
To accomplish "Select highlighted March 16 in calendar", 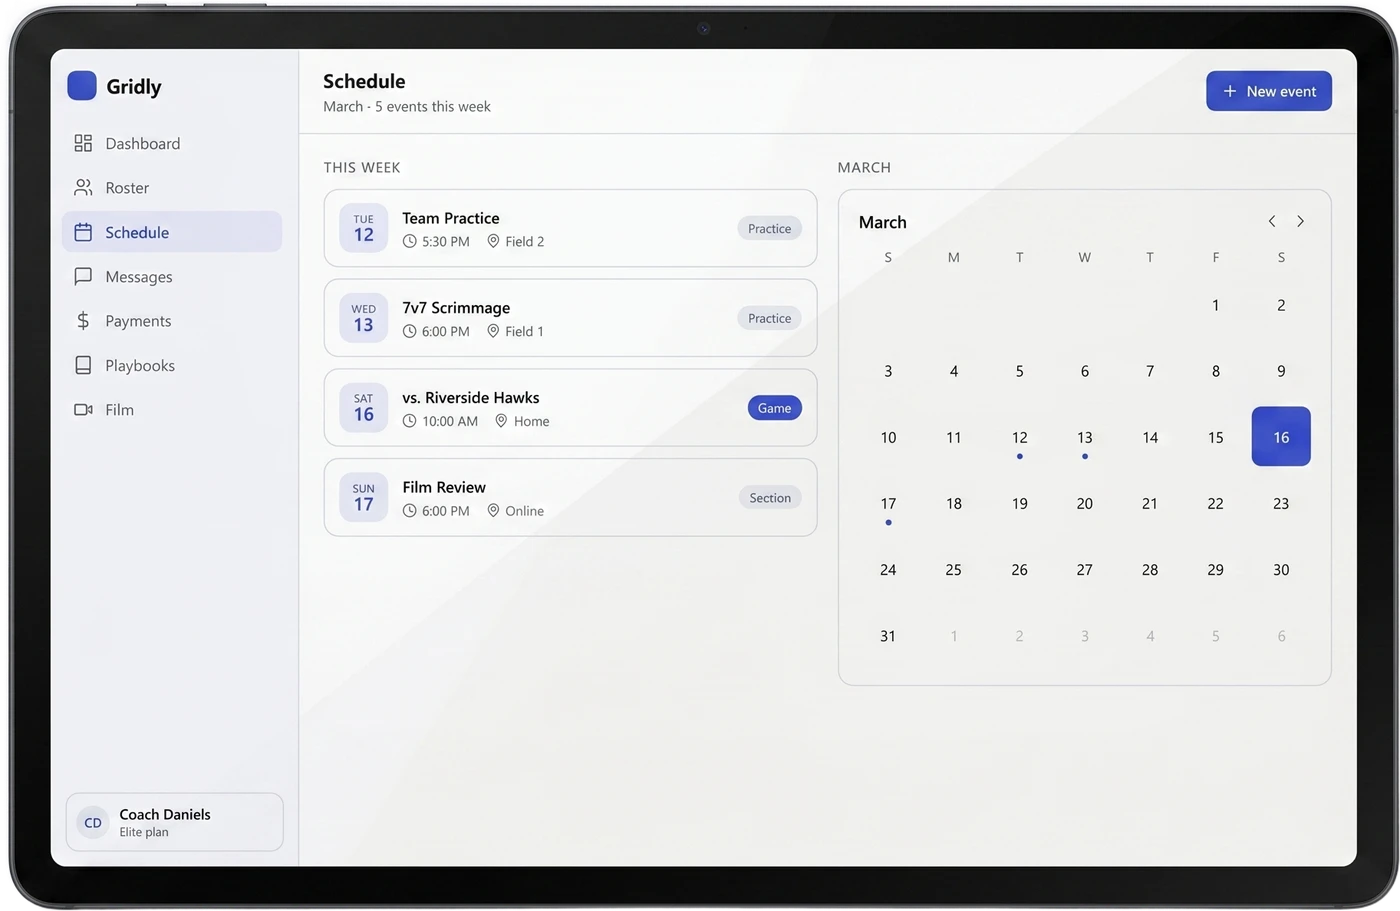I will (x=1281, y=437).
